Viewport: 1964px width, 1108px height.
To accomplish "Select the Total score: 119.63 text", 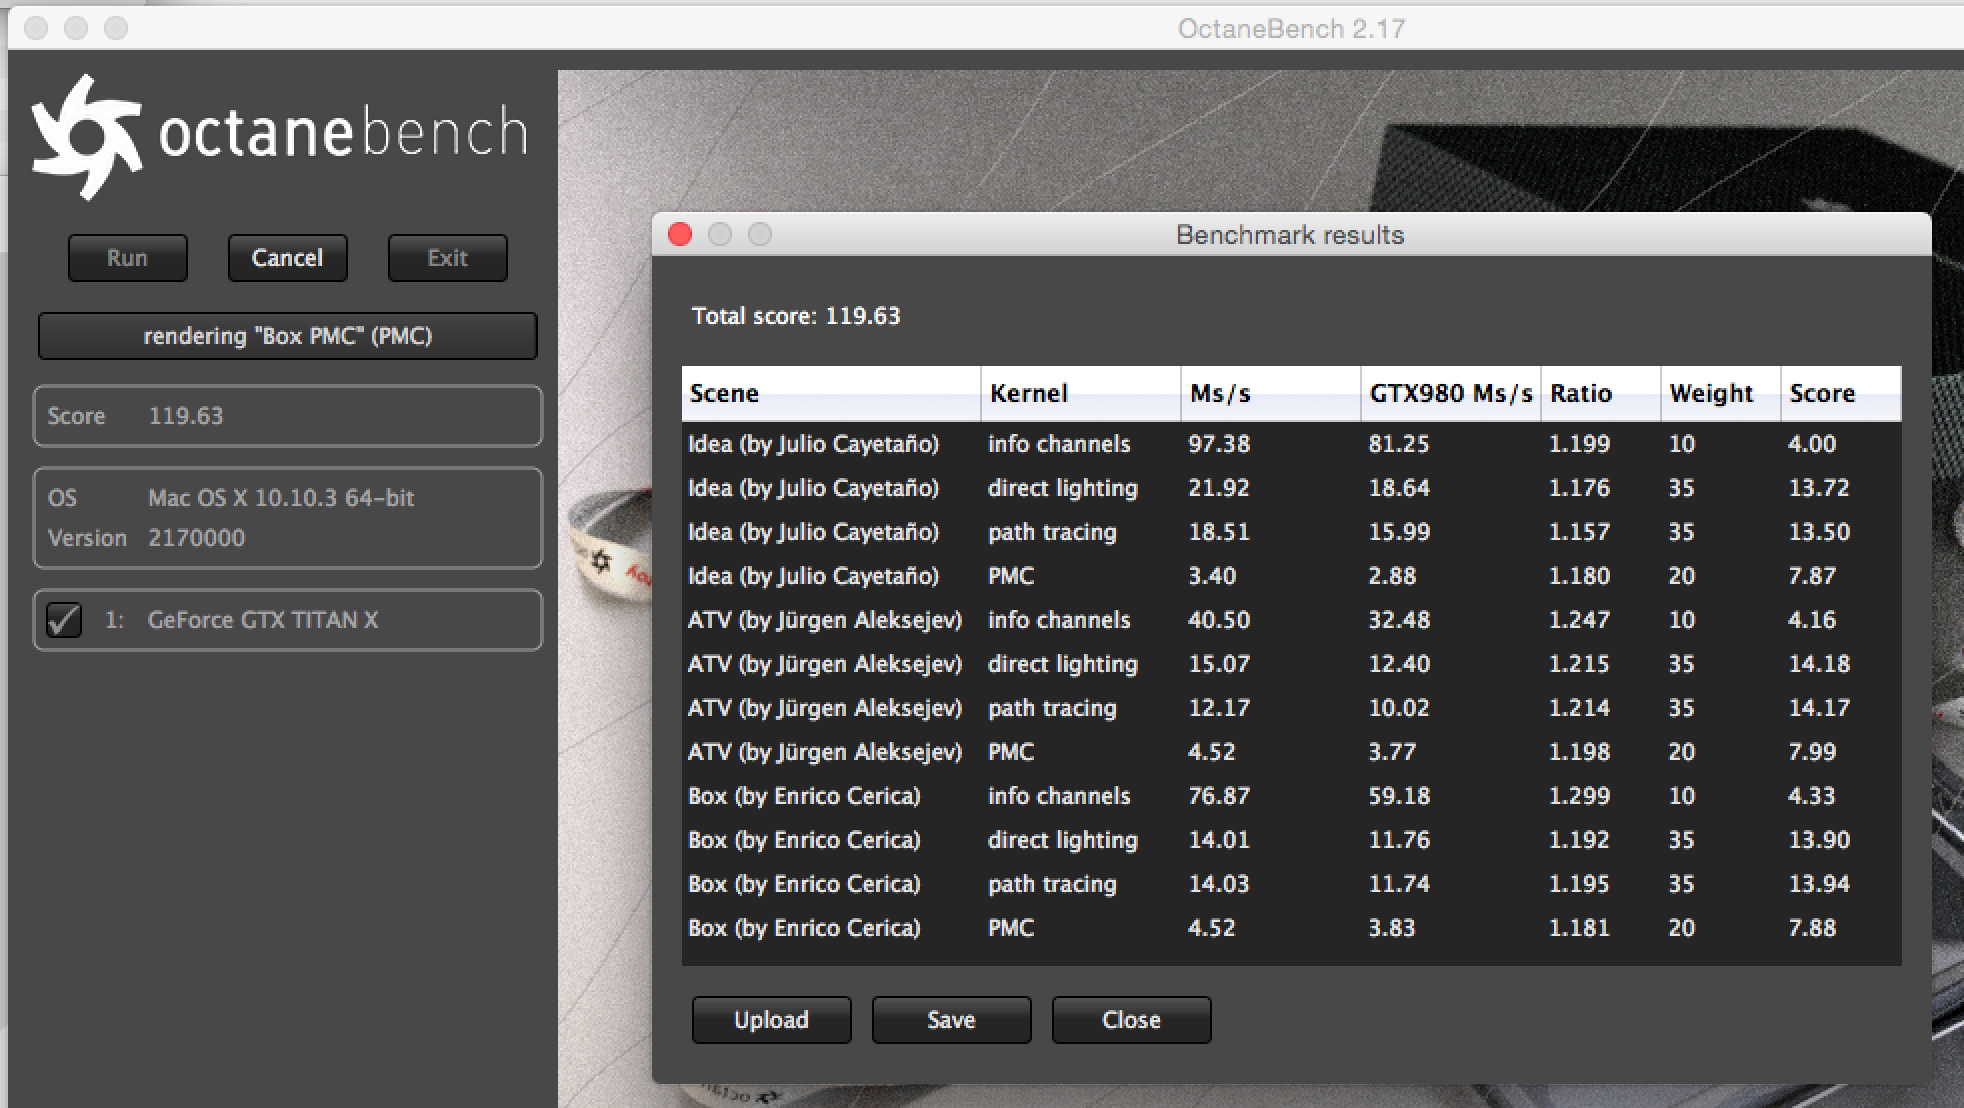I will (x=796, y=316).
